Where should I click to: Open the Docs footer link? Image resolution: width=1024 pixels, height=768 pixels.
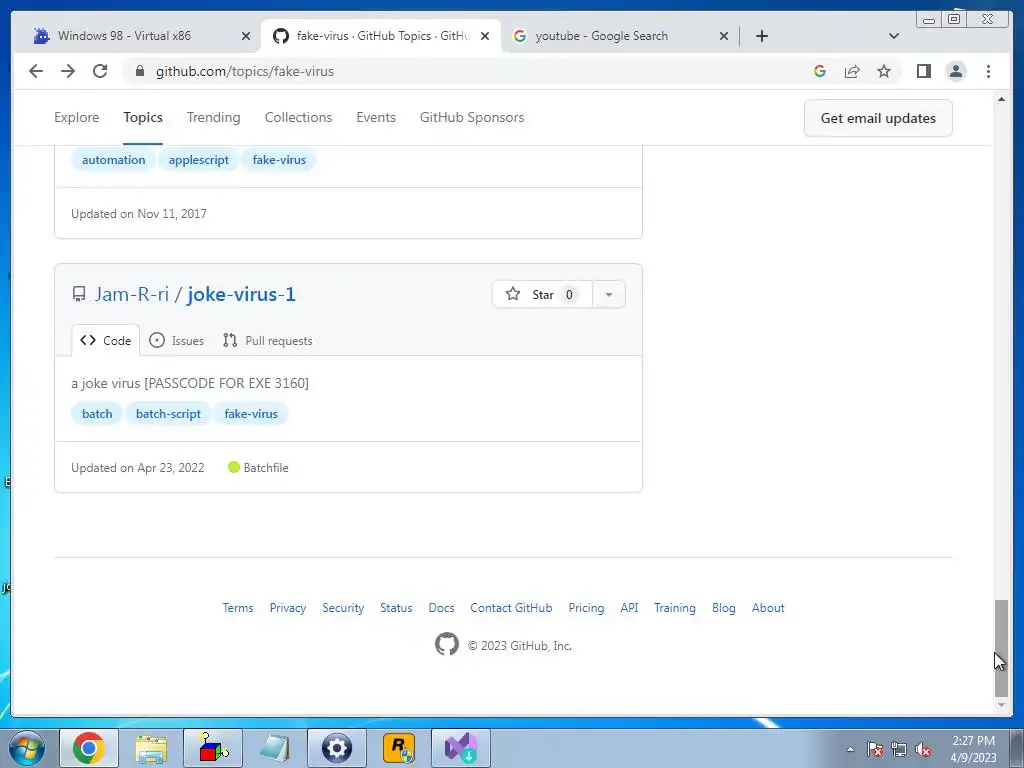(x=441, y=608)
